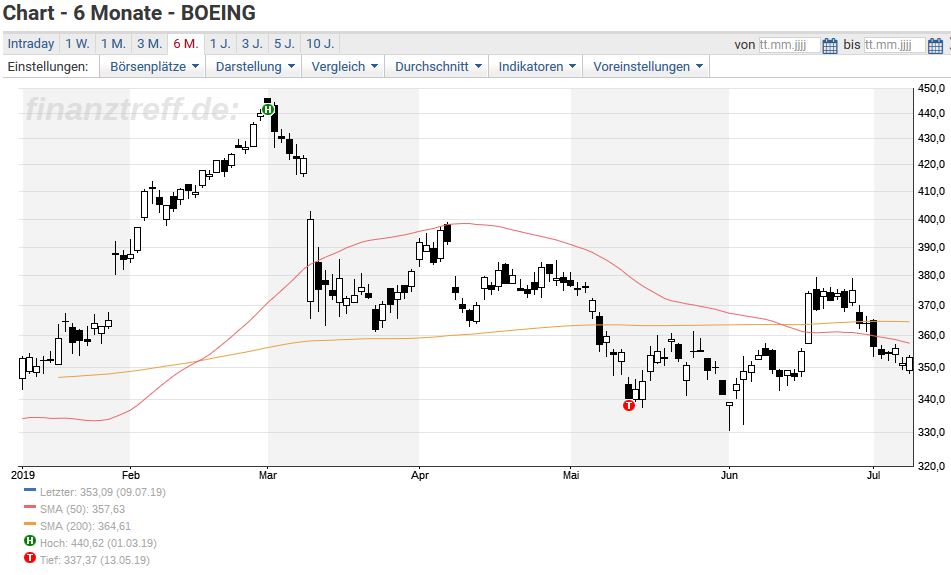Open the Börsenplätze dropdown

coord(154,67)
